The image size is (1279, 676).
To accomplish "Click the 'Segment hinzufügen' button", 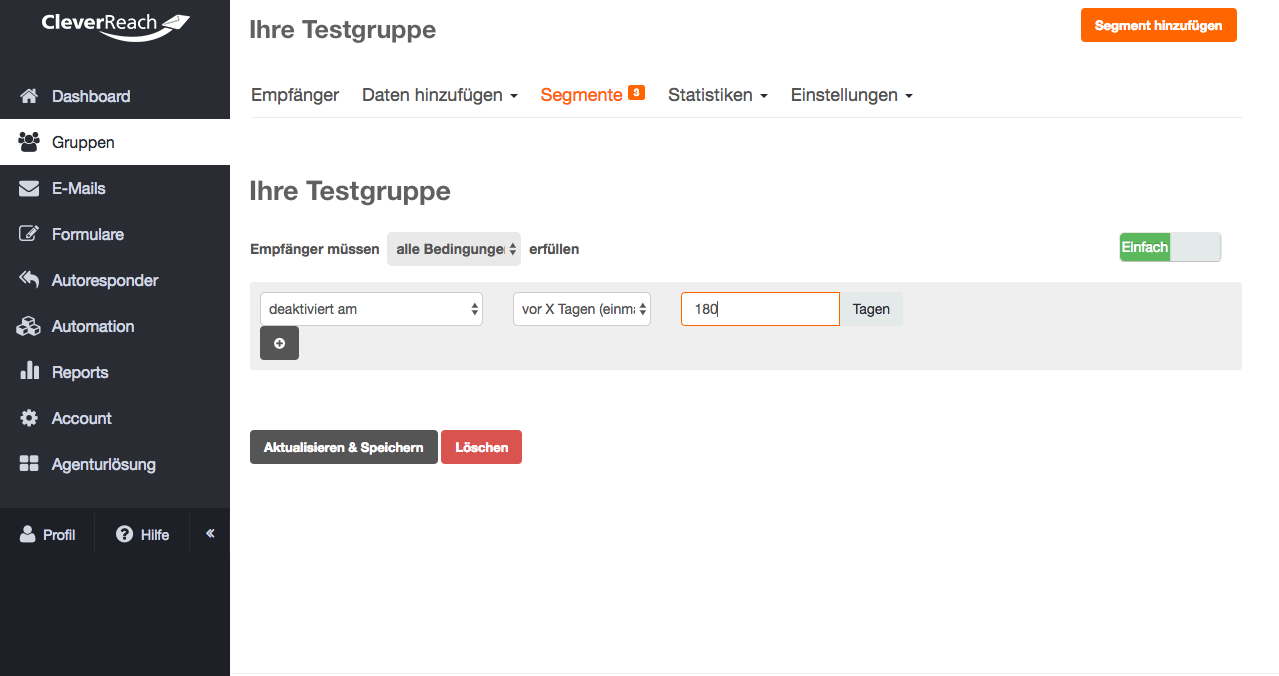I will pos(1158,25).
